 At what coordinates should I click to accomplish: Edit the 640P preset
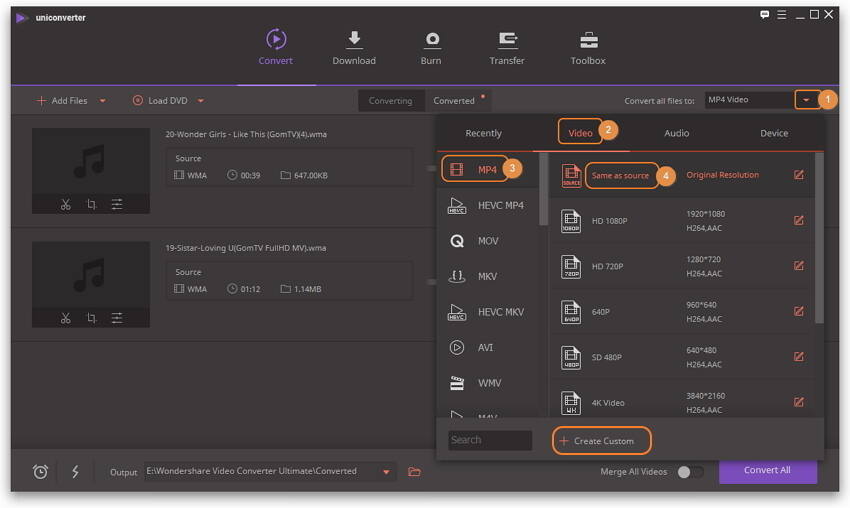[x=799, y=311]
